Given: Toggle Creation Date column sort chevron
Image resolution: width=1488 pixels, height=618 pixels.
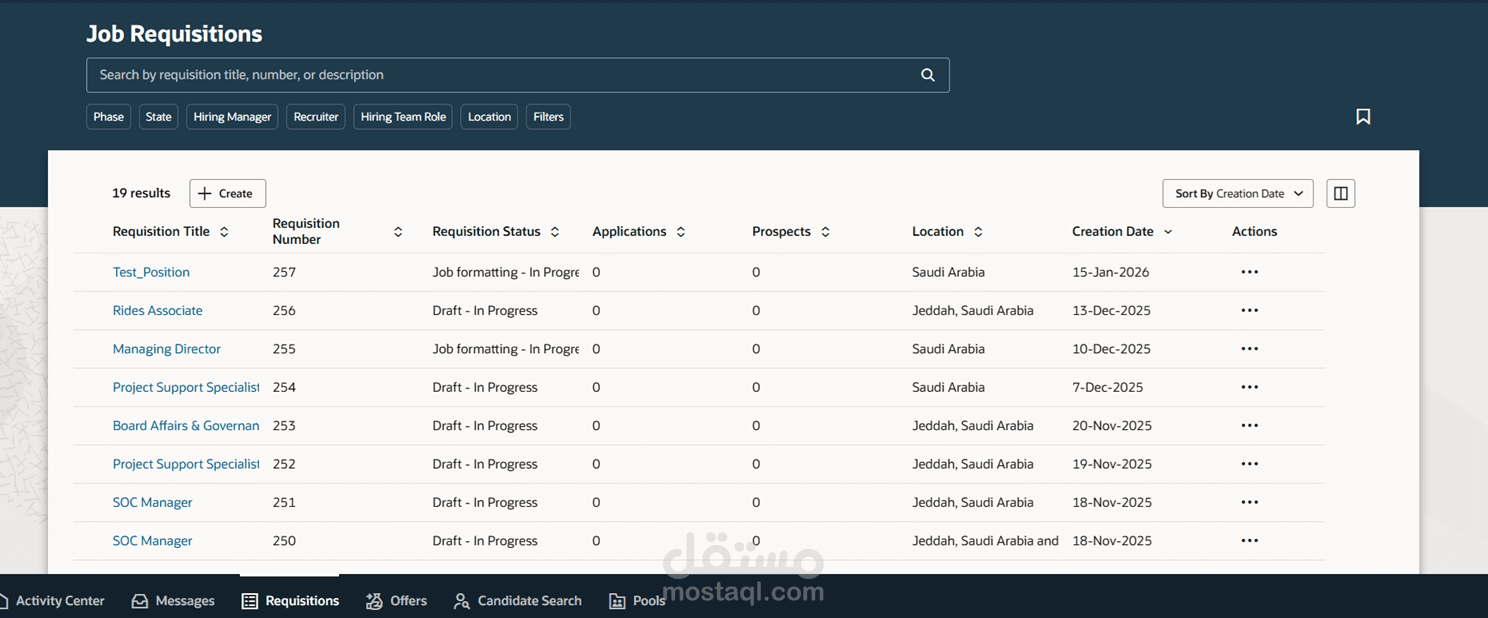Looking at the screenshot, I should (1168, 232).
